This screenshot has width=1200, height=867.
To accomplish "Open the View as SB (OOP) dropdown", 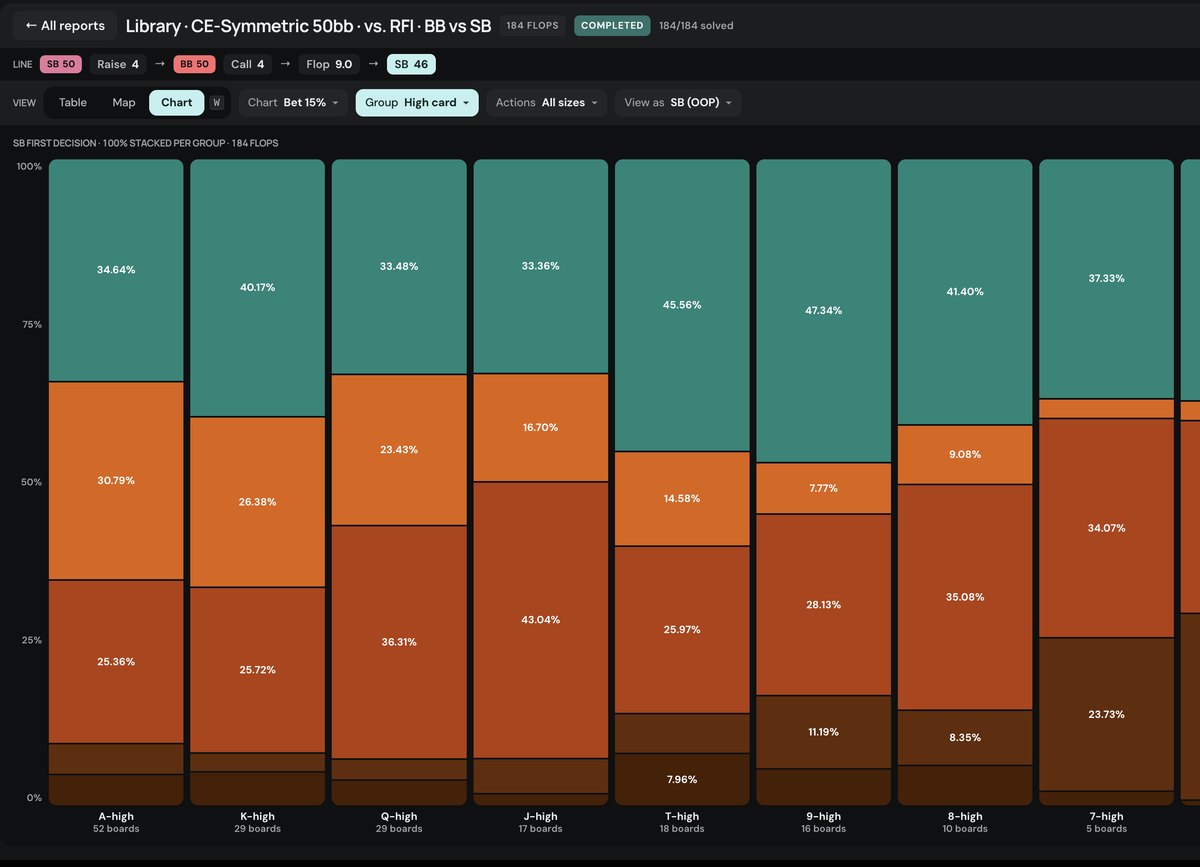I will [678, 103].
